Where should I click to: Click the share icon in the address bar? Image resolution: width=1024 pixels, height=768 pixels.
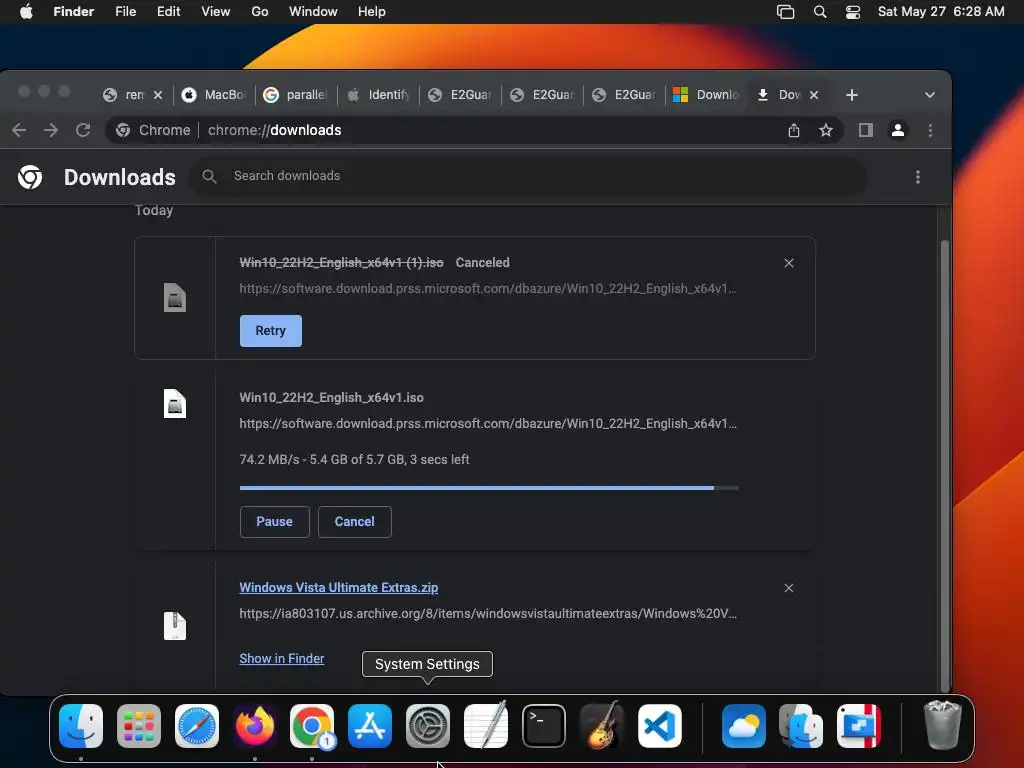tap(793, 131)
